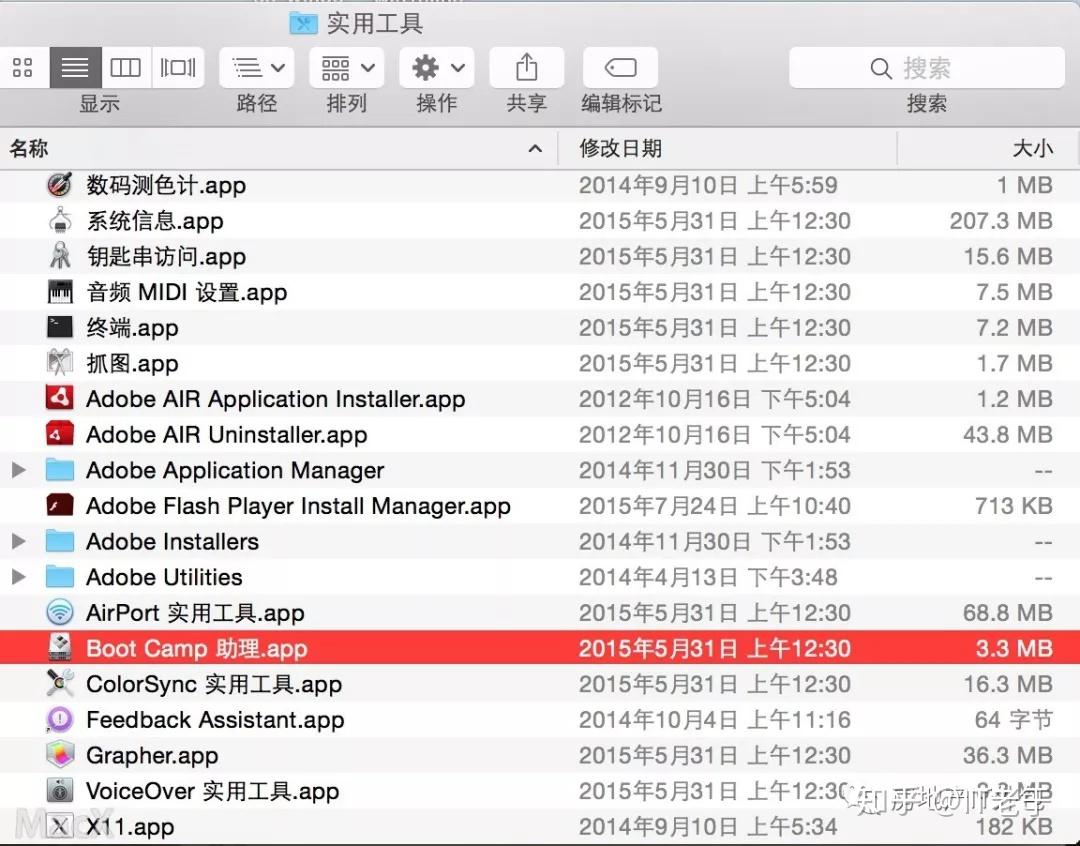Expand the Adobe Utilities folder

[18, 577]
